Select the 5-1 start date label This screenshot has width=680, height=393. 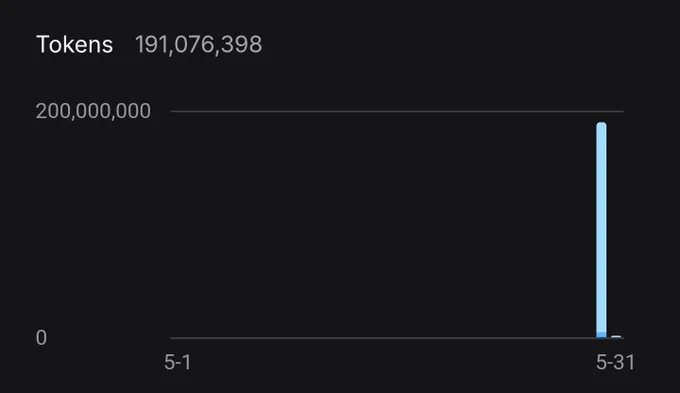[x=178, y=362]
